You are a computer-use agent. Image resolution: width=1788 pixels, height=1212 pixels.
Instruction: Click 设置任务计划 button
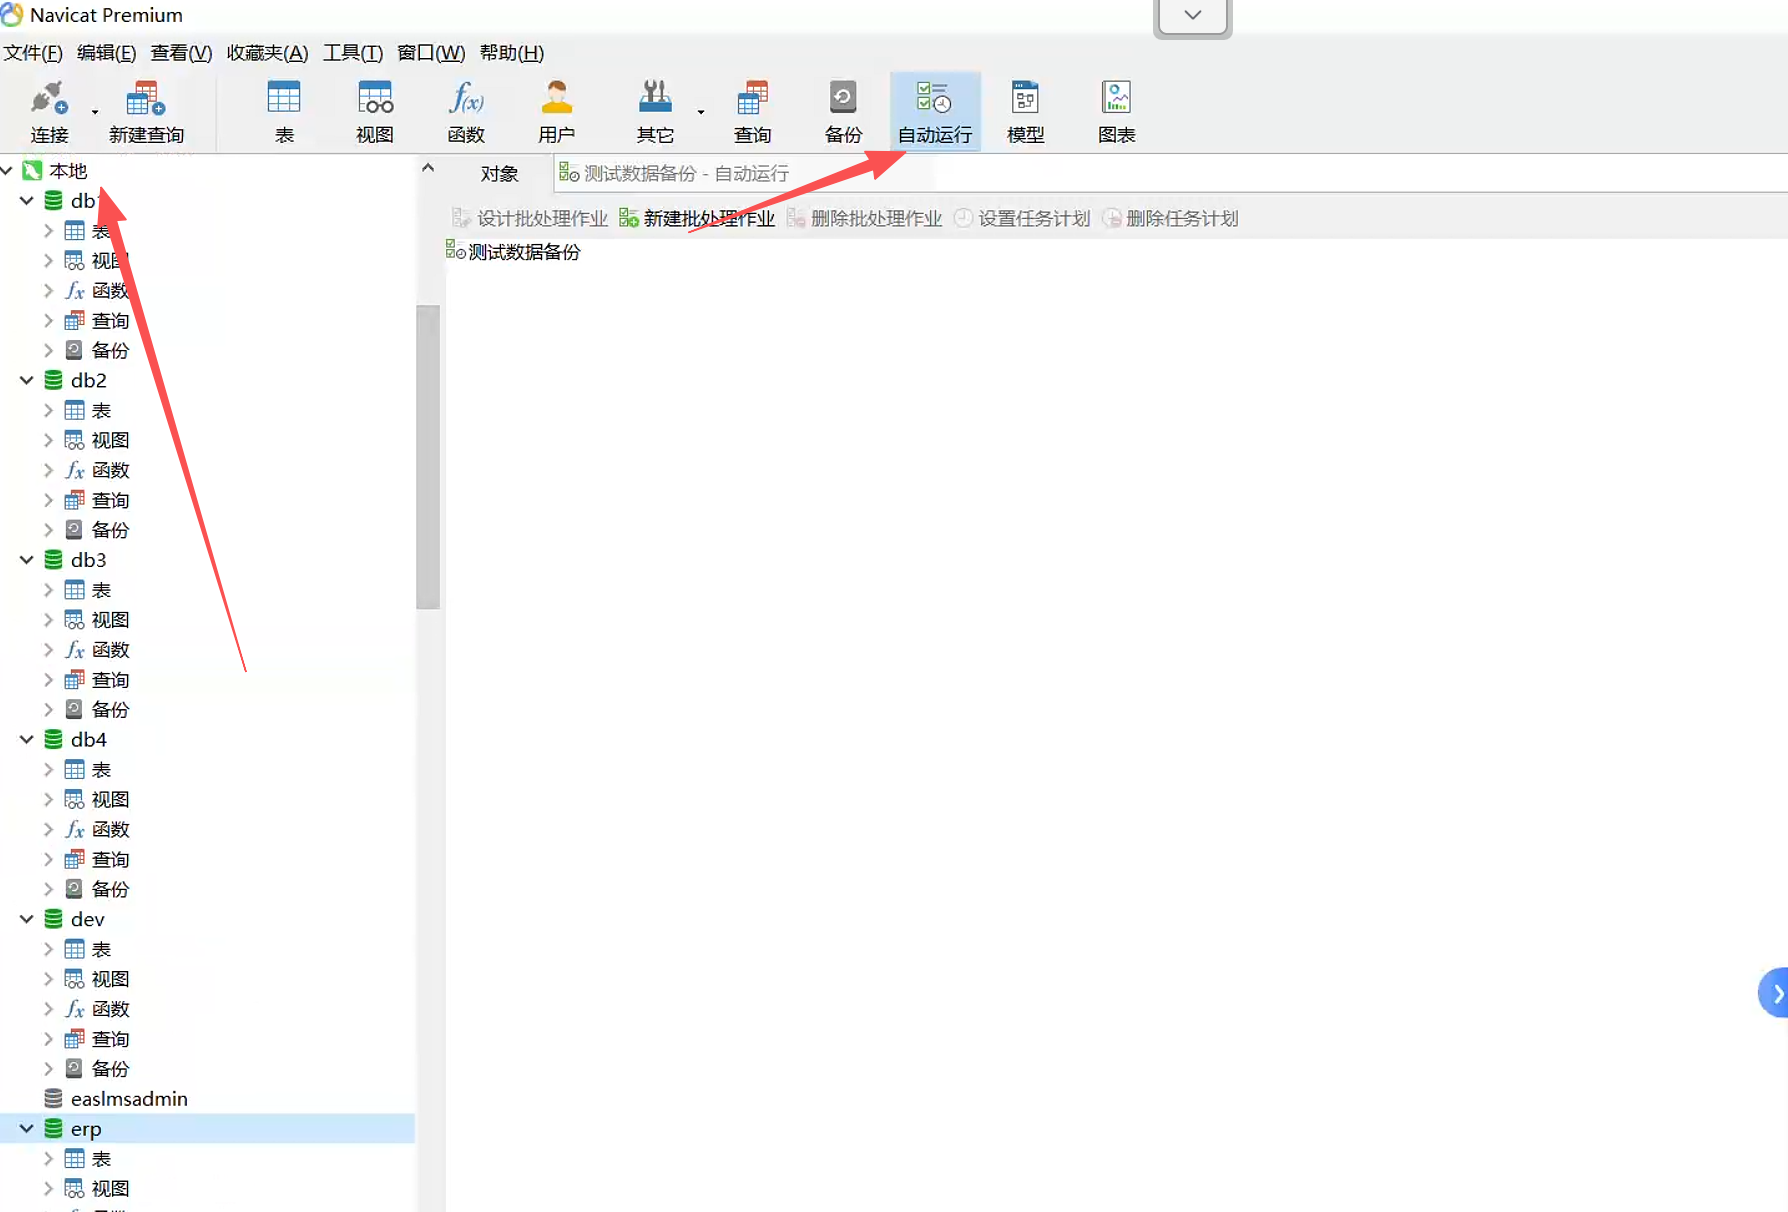[1022, 218]
